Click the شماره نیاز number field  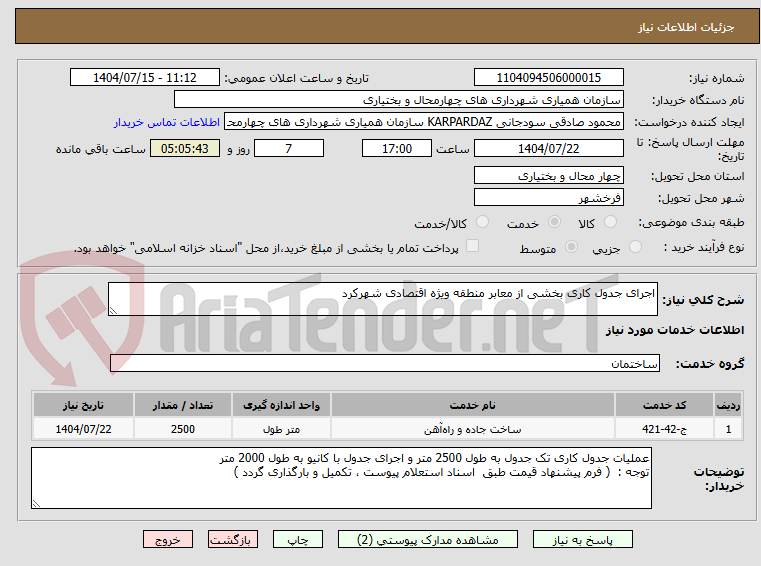(x=548, y=78)
